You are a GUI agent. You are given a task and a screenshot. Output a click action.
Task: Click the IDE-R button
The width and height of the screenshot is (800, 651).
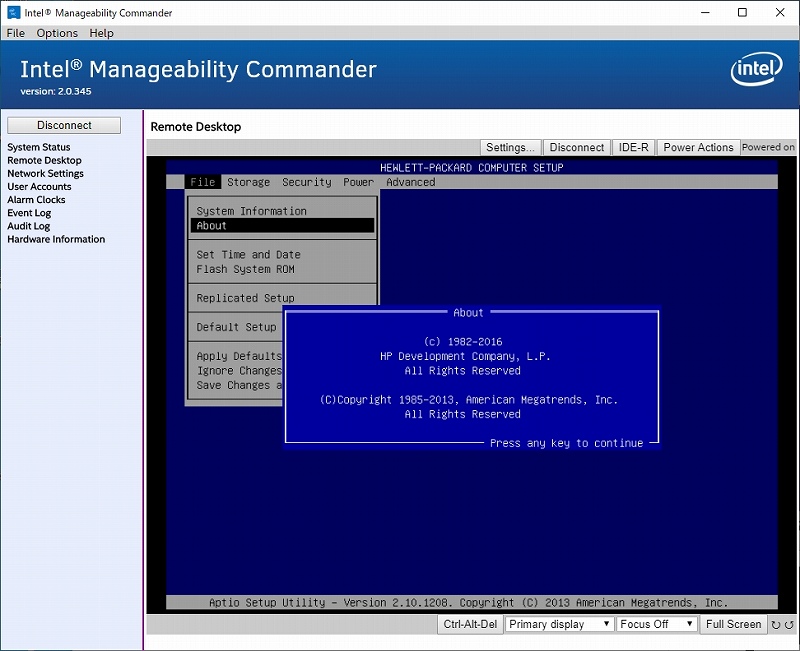(633, 147)
